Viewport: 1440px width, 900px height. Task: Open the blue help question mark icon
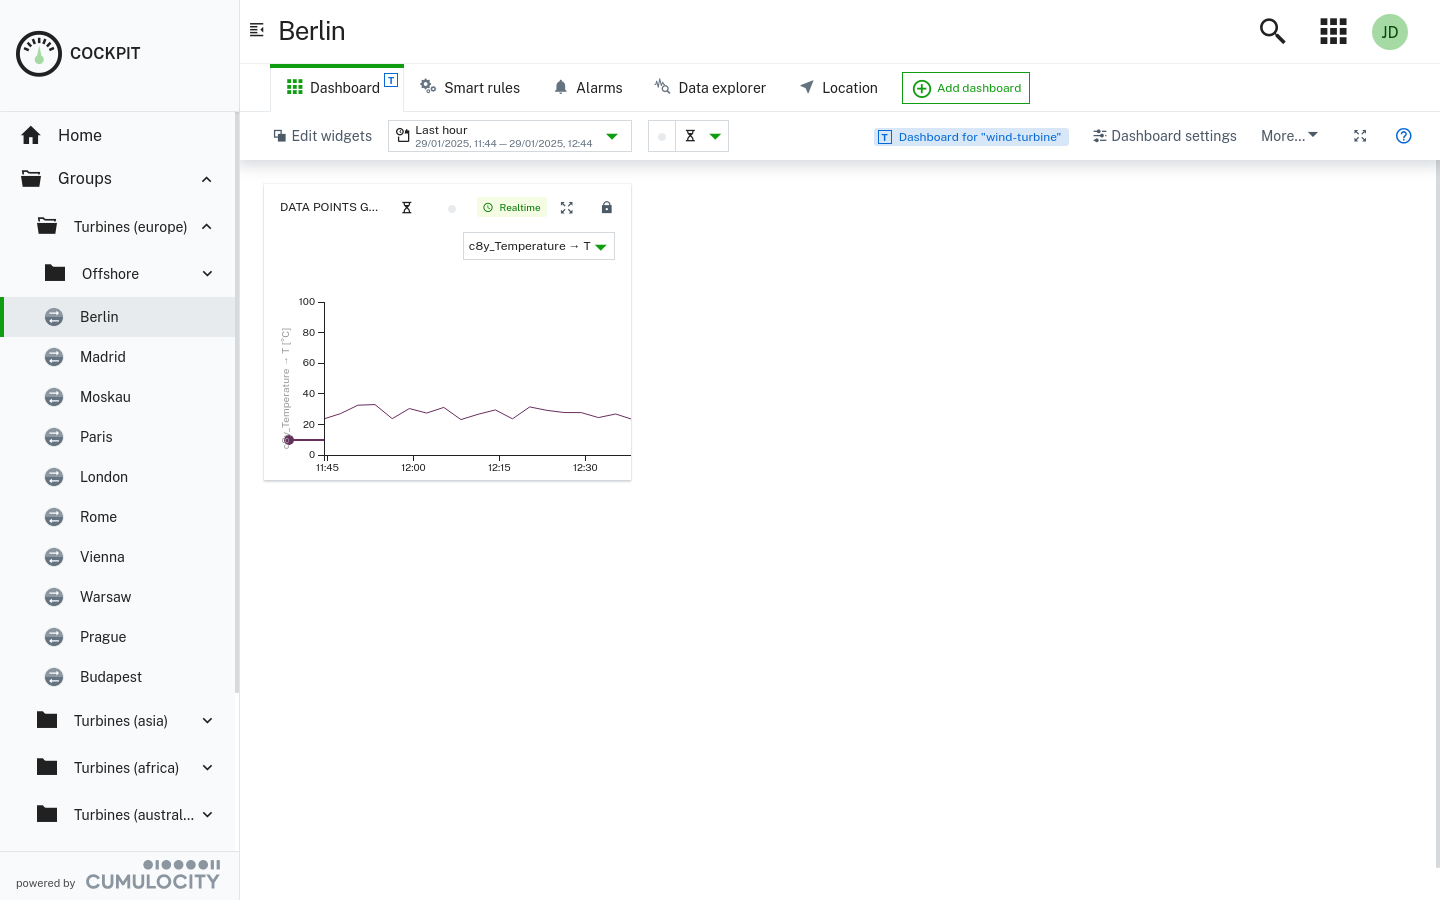click(x=1403, y=136)
